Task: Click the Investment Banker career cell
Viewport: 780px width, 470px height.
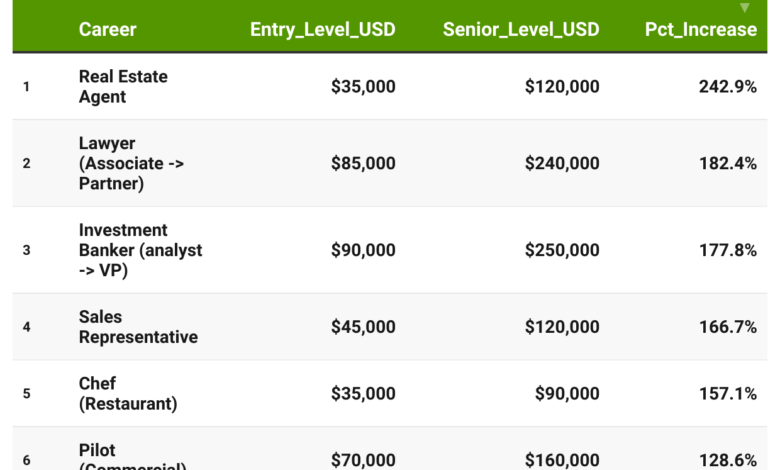Action: (x=140, y=250)
